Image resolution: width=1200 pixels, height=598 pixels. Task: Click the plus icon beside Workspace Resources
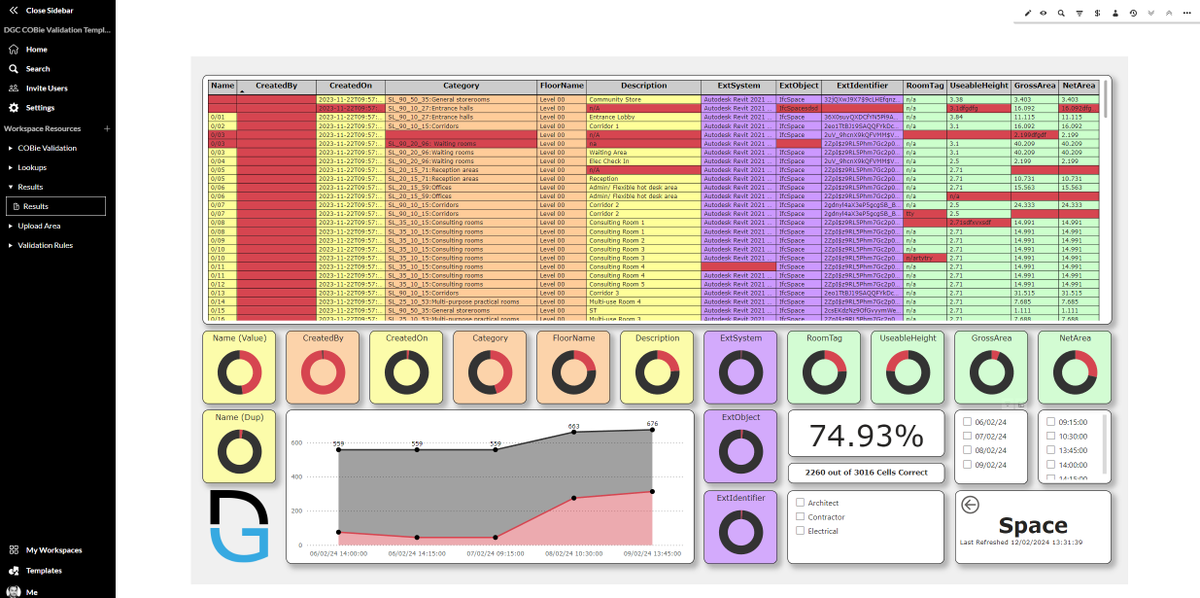tap(106, 129)
